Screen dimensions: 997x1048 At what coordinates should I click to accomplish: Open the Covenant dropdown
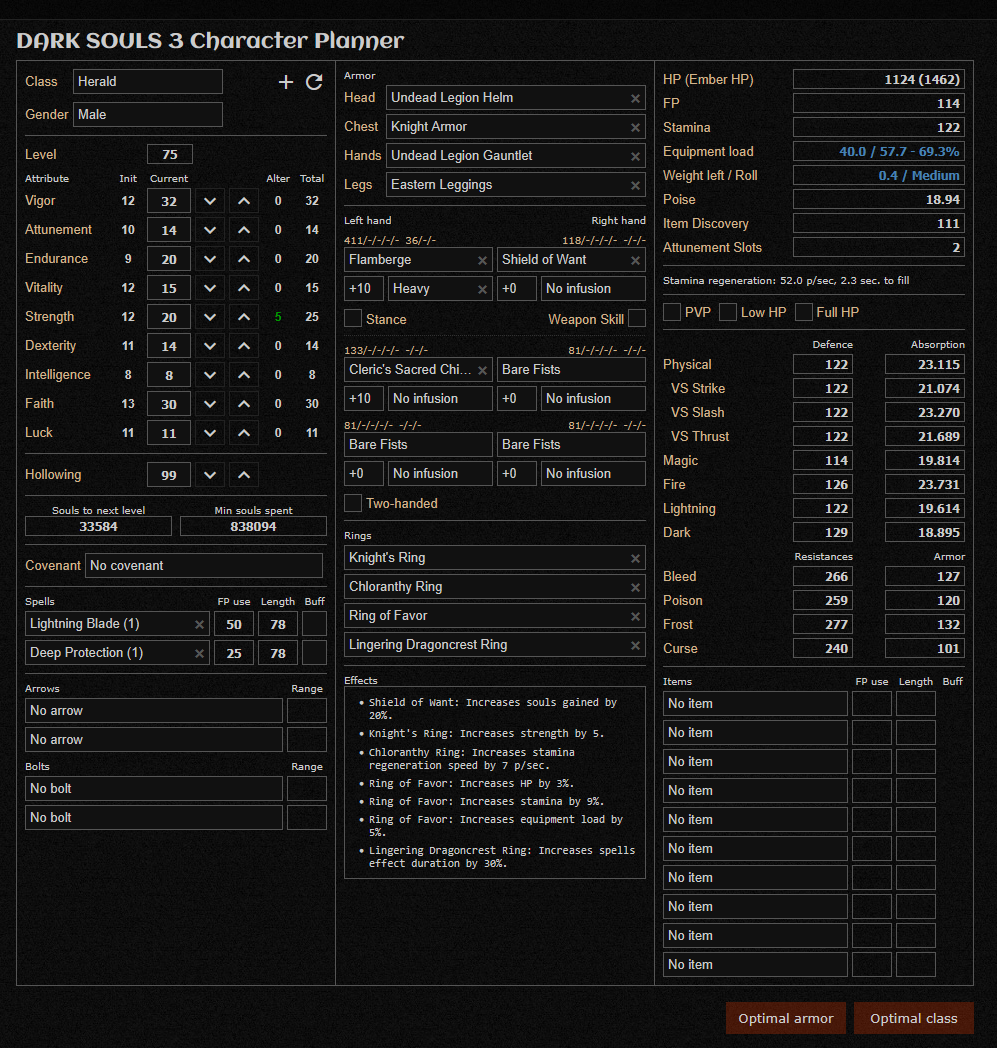coord(204,565)
